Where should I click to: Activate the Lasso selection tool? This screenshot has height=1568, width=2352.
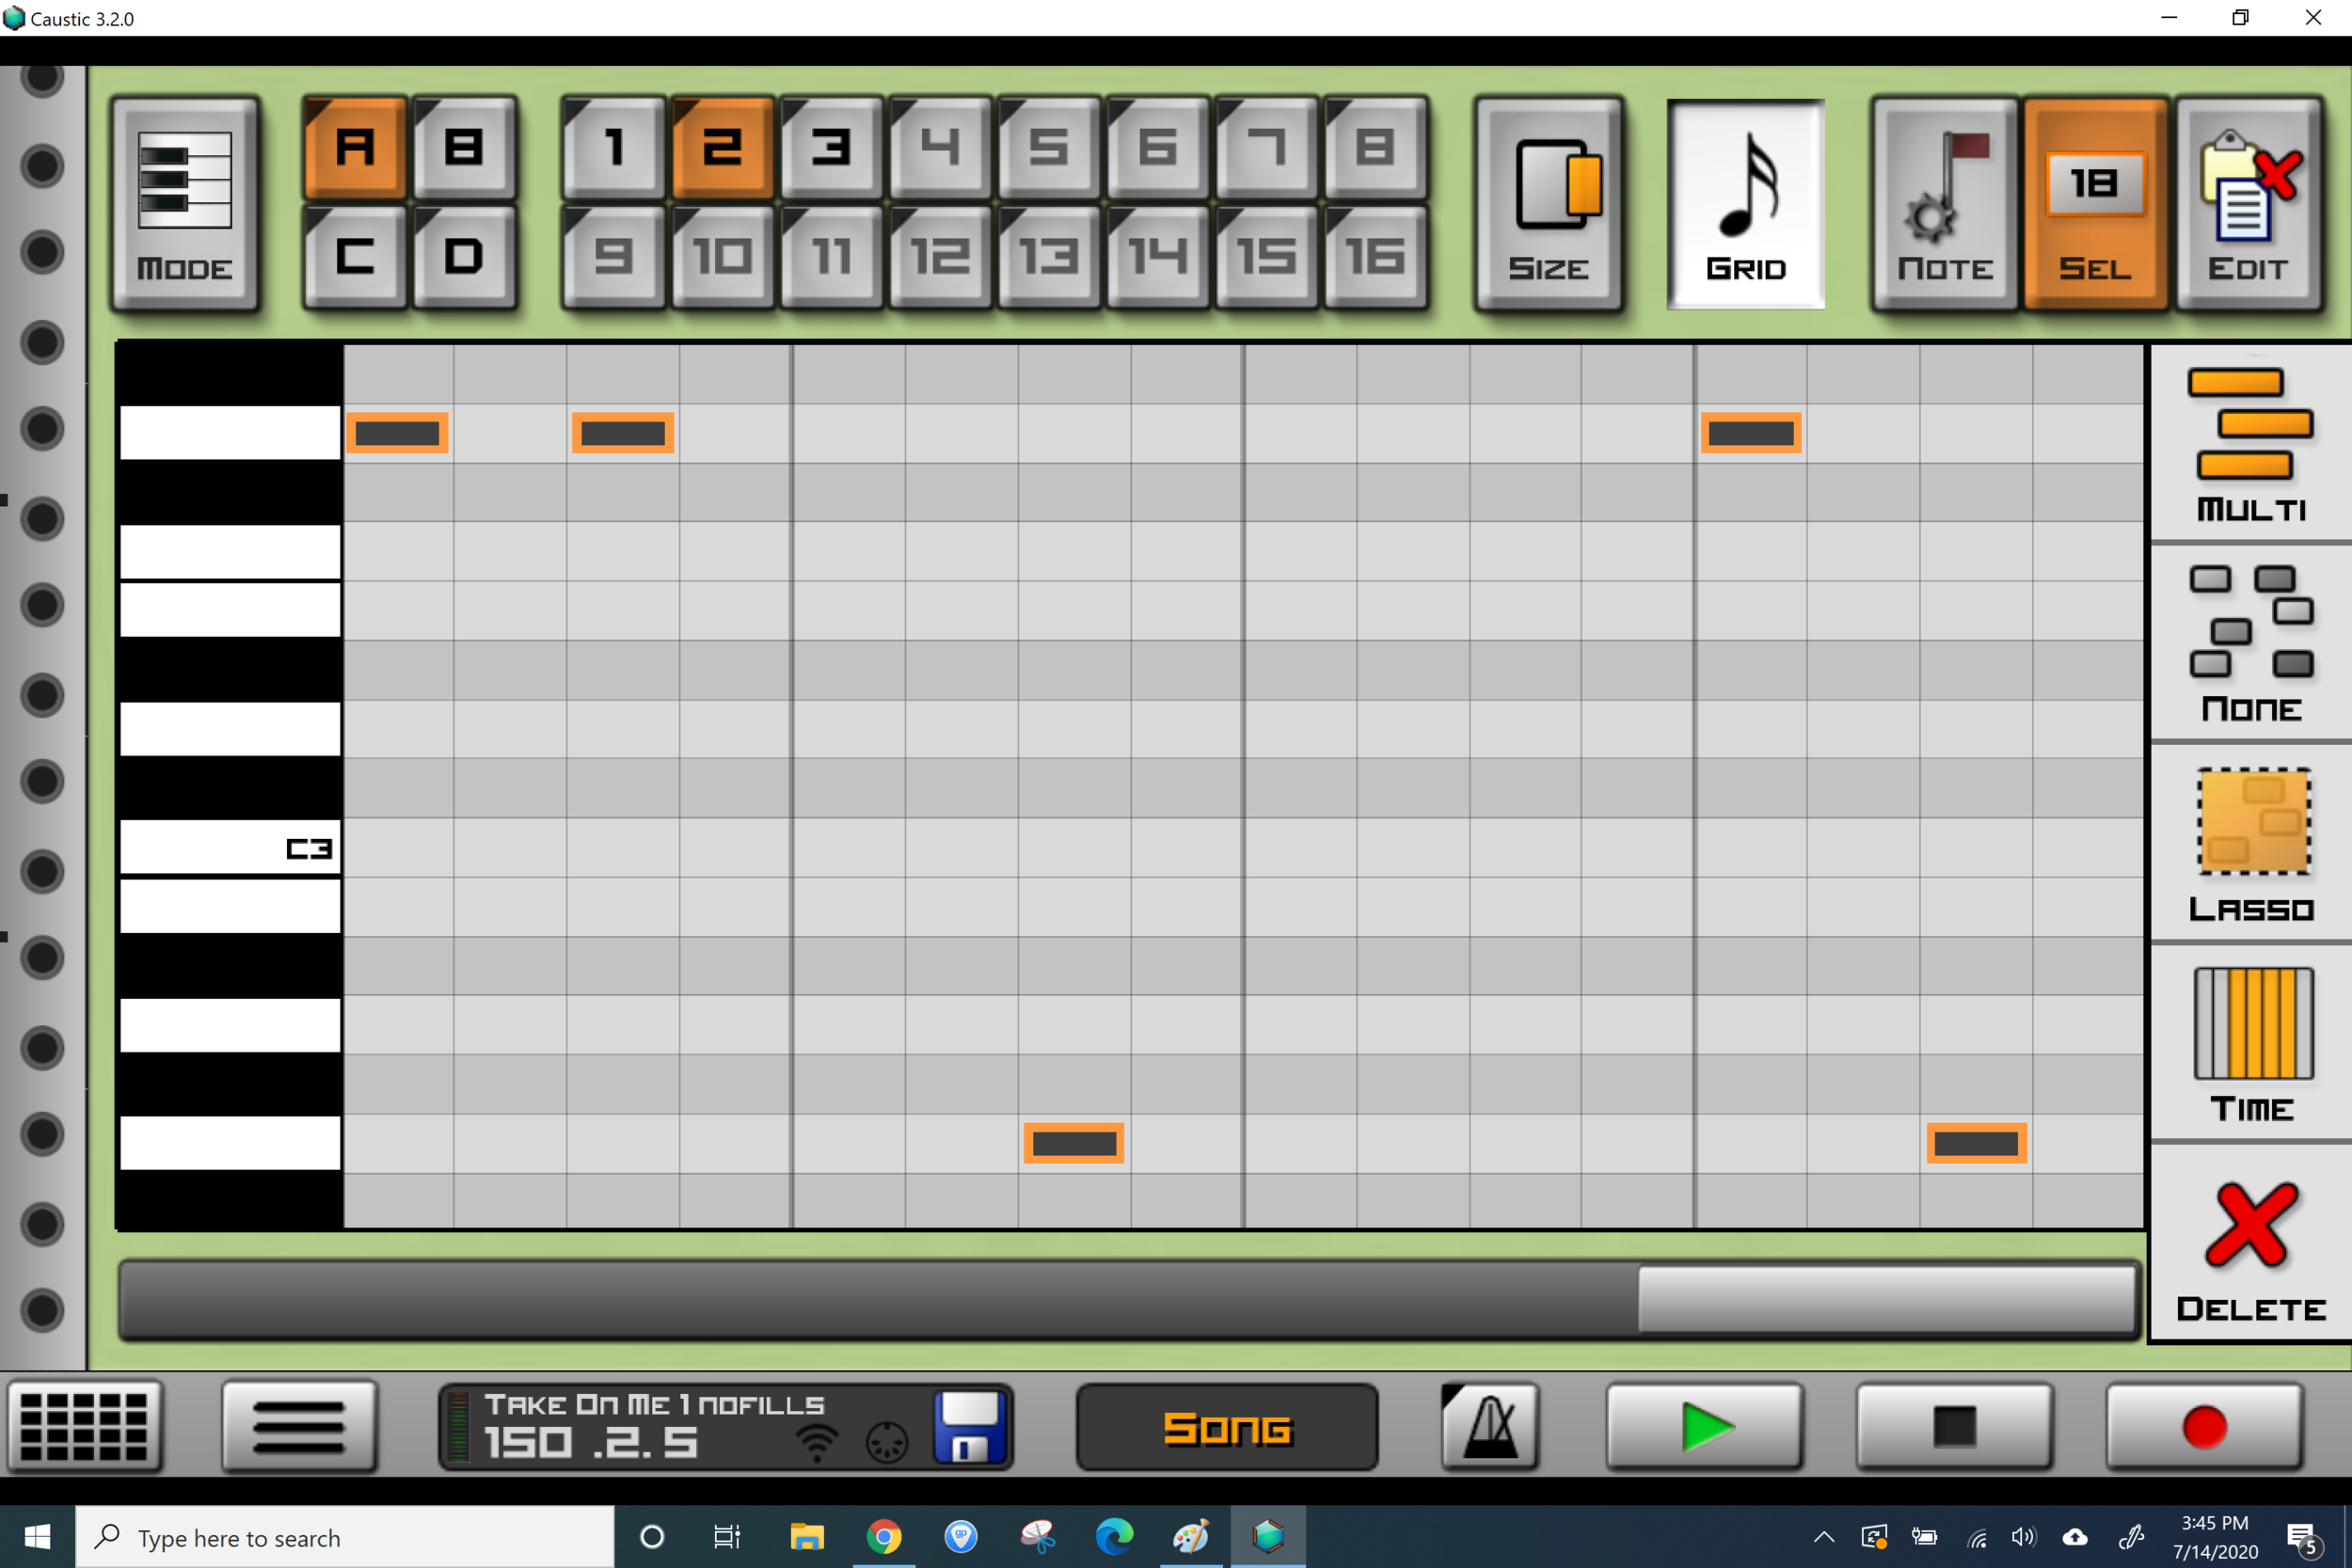[2250, 842]
